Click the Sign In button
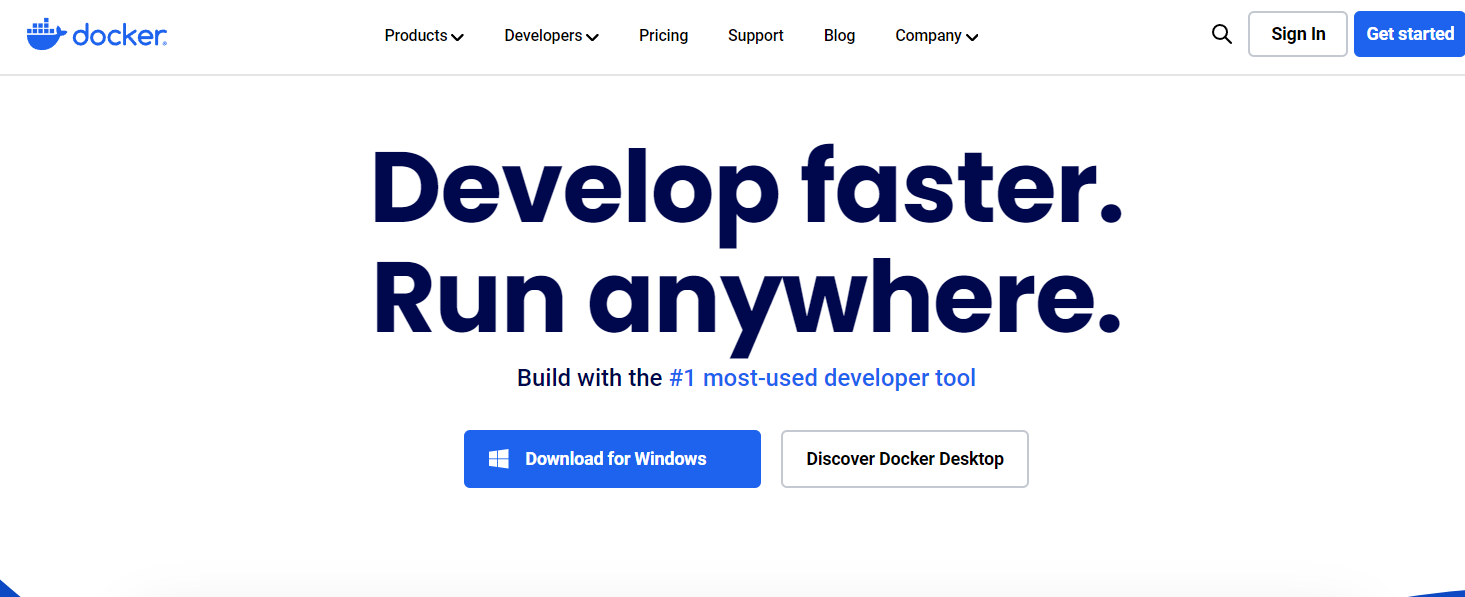 pos(1298,34)
